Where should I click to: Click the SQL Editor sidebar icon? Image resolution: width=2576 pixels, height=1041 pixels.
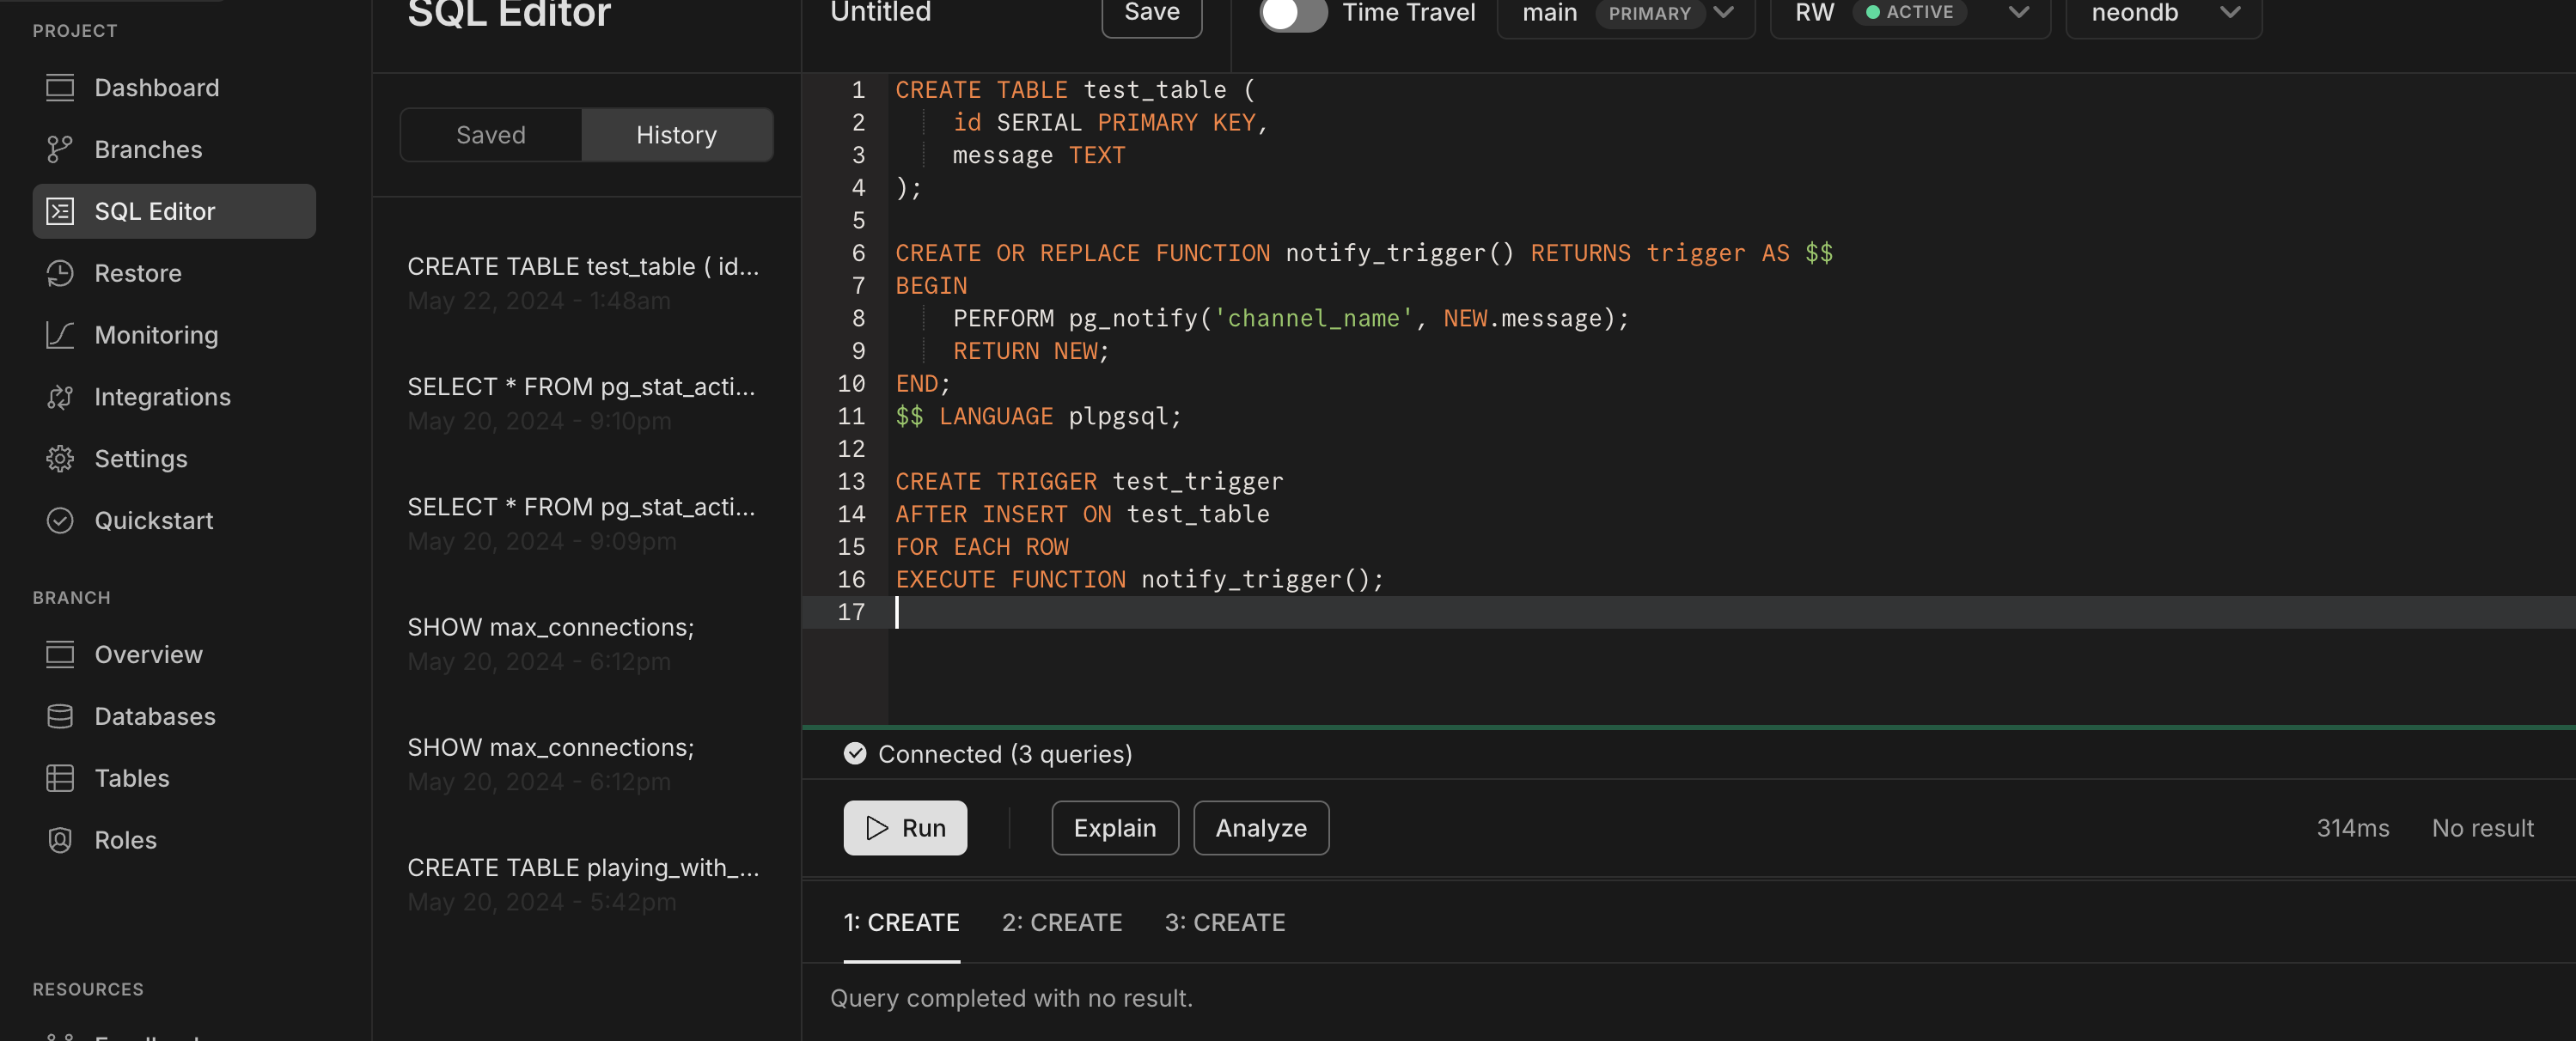tap(60, 211)
